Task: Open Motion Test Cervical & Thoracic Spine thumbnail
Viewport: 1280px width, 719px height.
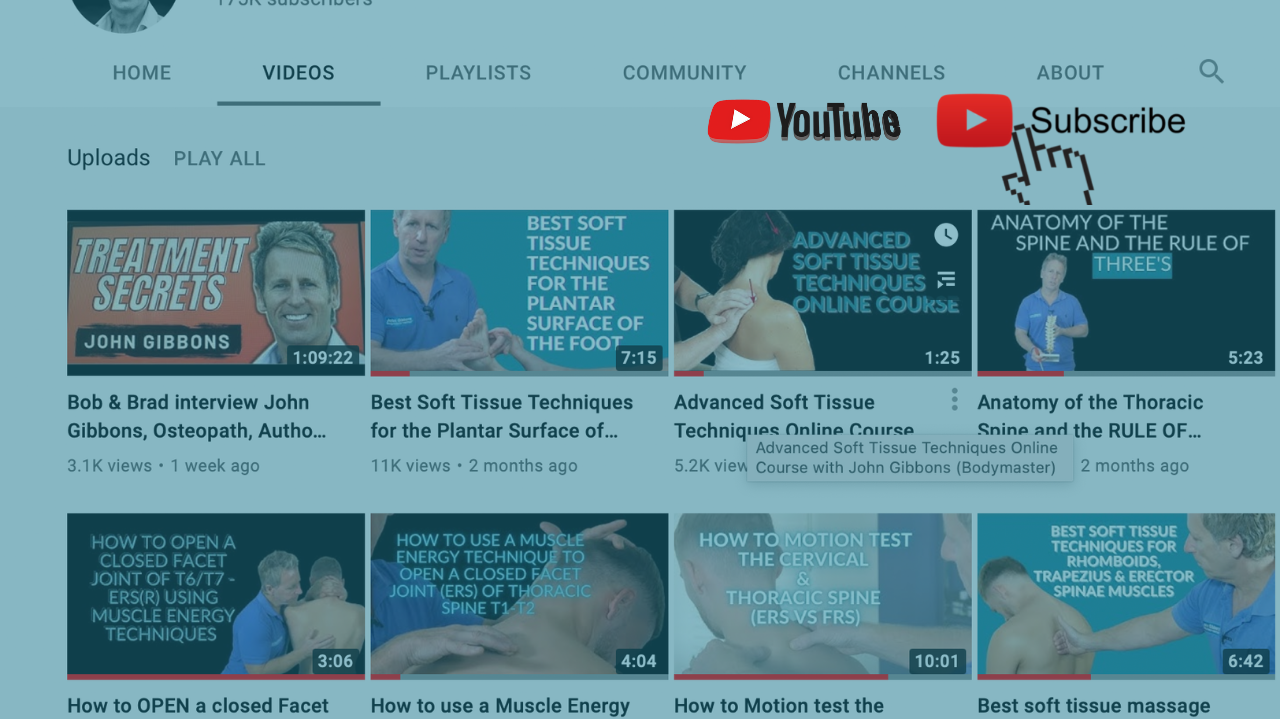Action: [823, 596]
